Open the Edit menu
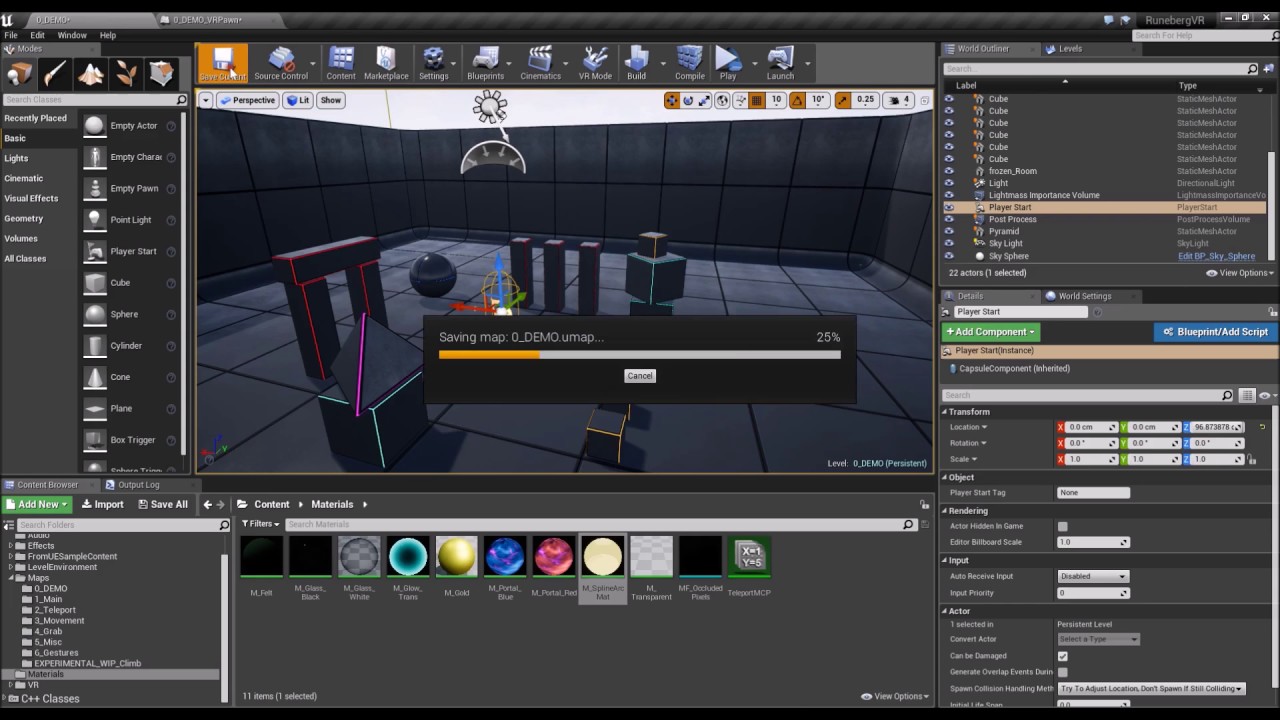Viewport: 1280px width, 720px height. click(x=37, y=35)
